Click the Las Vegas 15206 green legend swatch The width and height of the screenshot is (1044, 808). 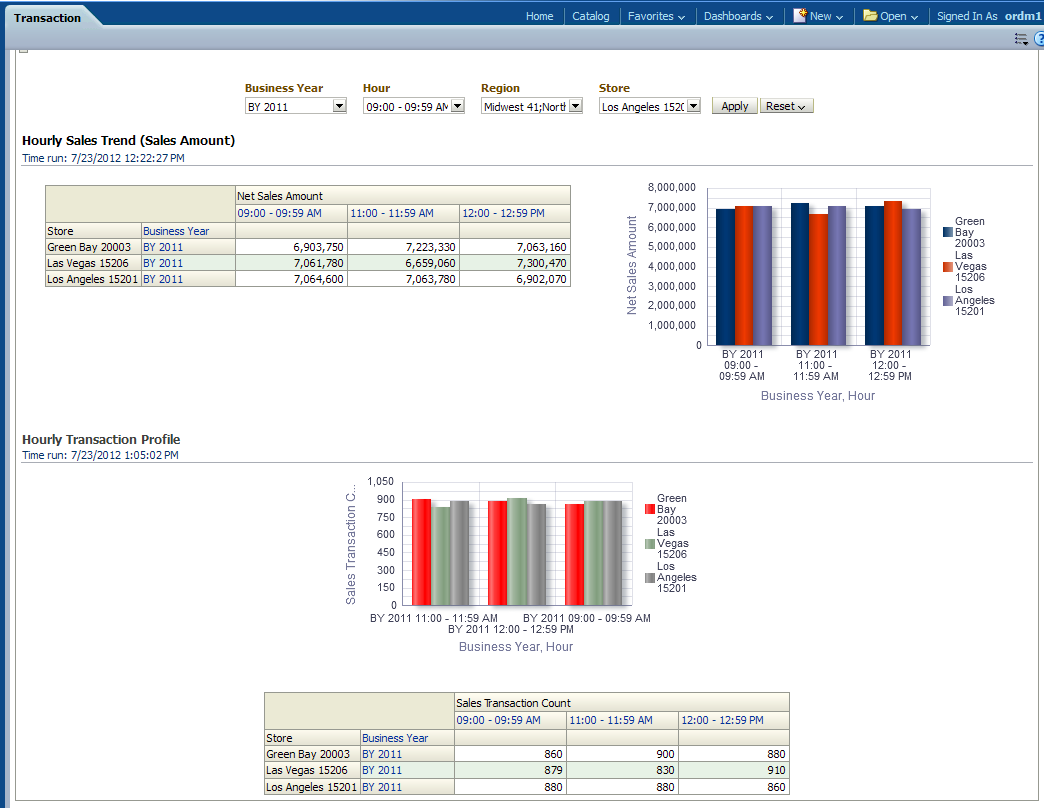point(650,543)
